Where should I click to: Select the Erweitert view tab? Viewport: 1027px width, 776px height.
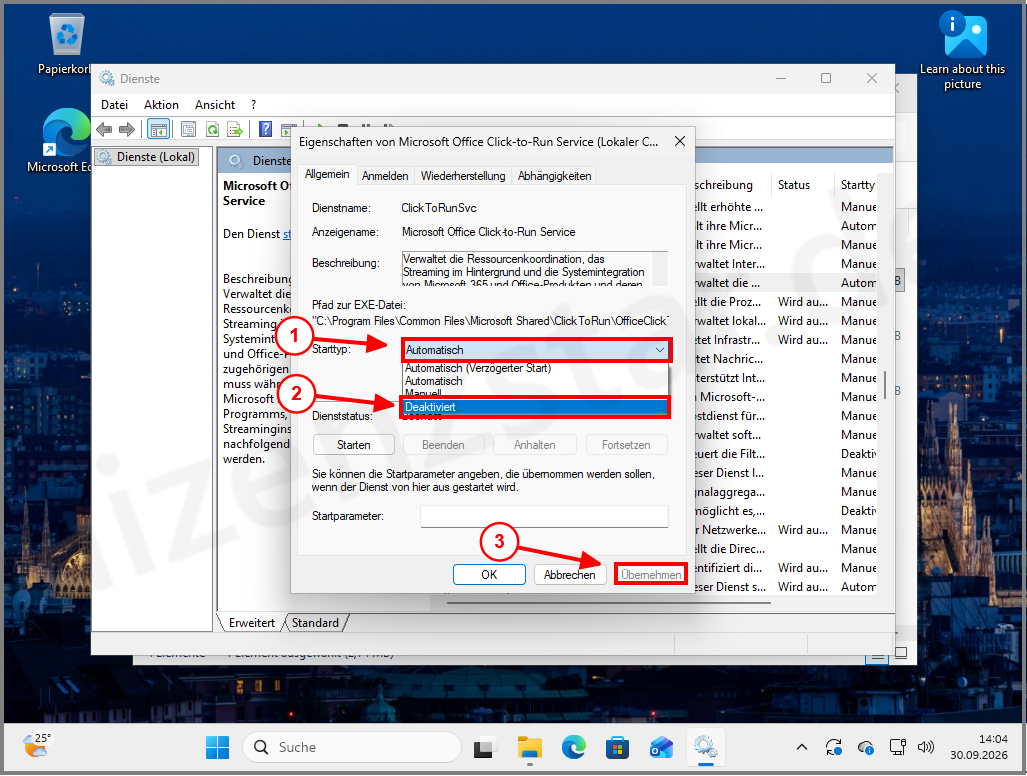[252, 623]
